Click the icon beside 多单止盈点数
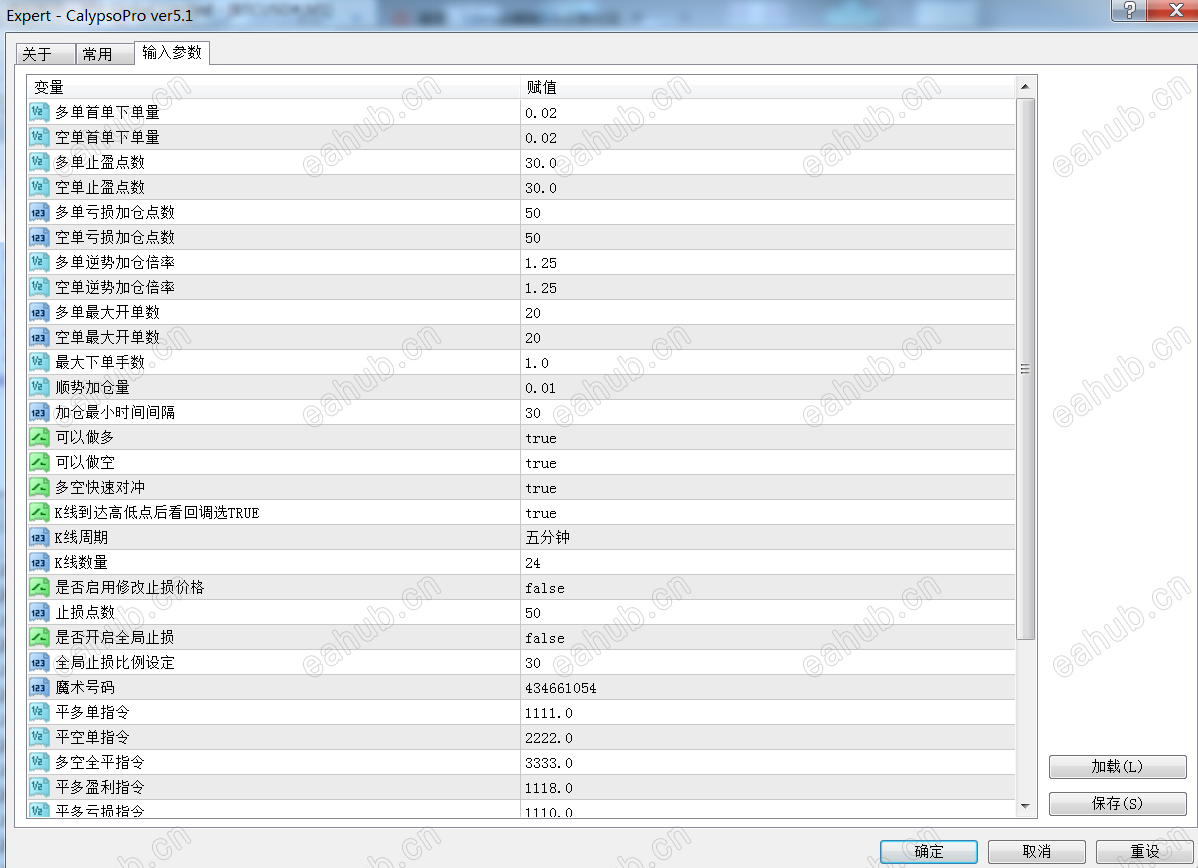 tap(39, 162)
